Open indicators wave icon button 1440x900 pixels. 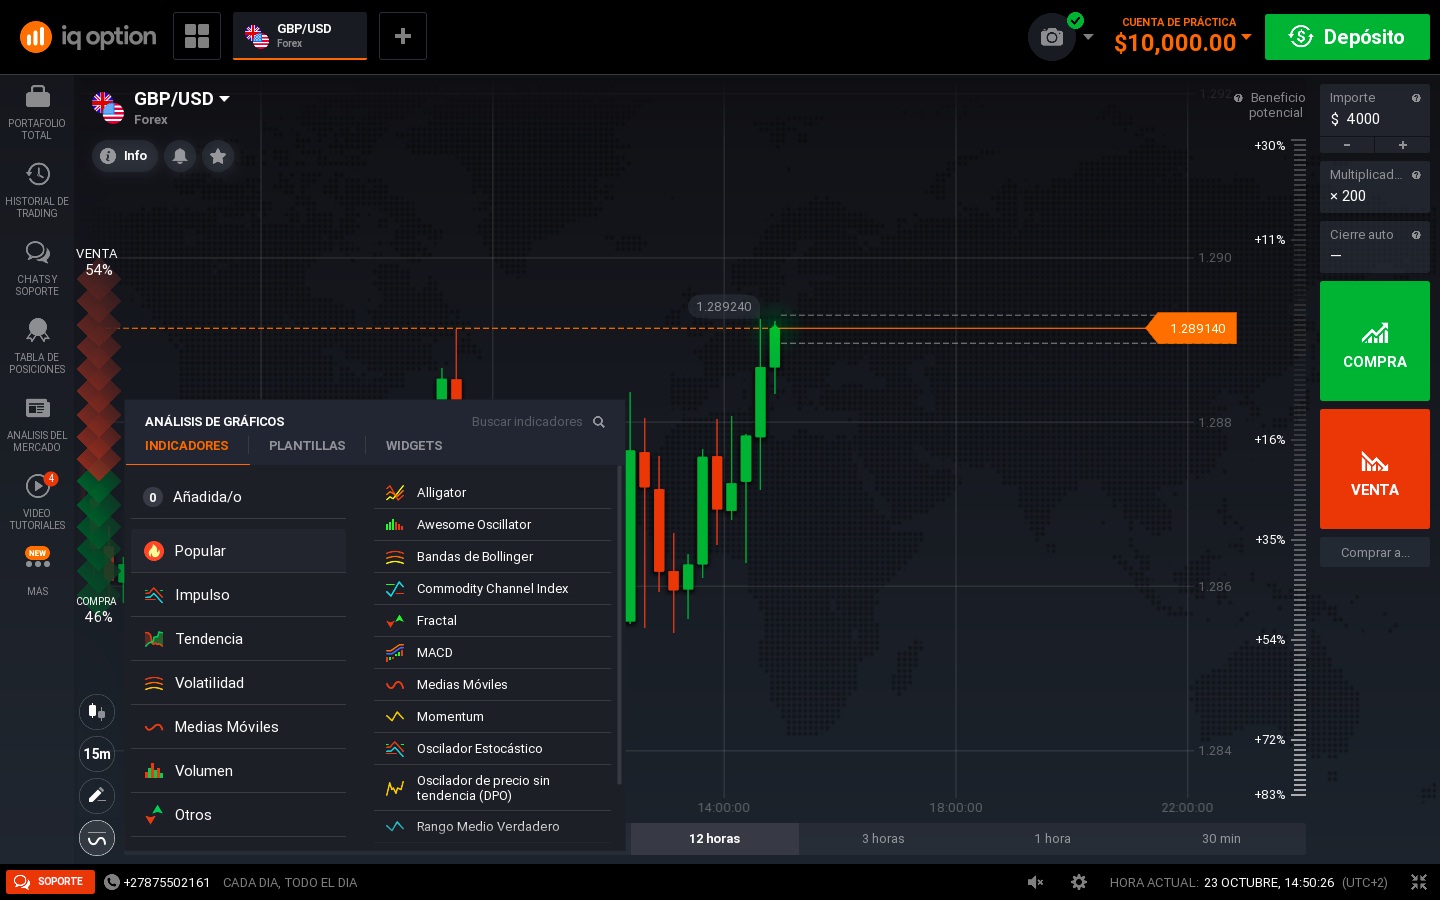(x=97, y=838)
